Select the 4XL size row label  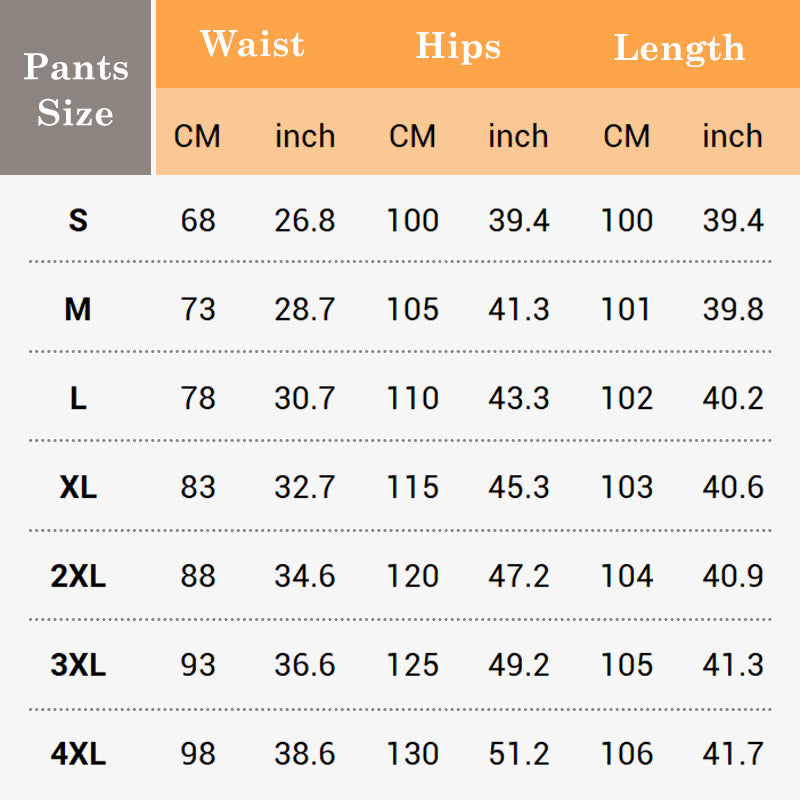[78, 754]
